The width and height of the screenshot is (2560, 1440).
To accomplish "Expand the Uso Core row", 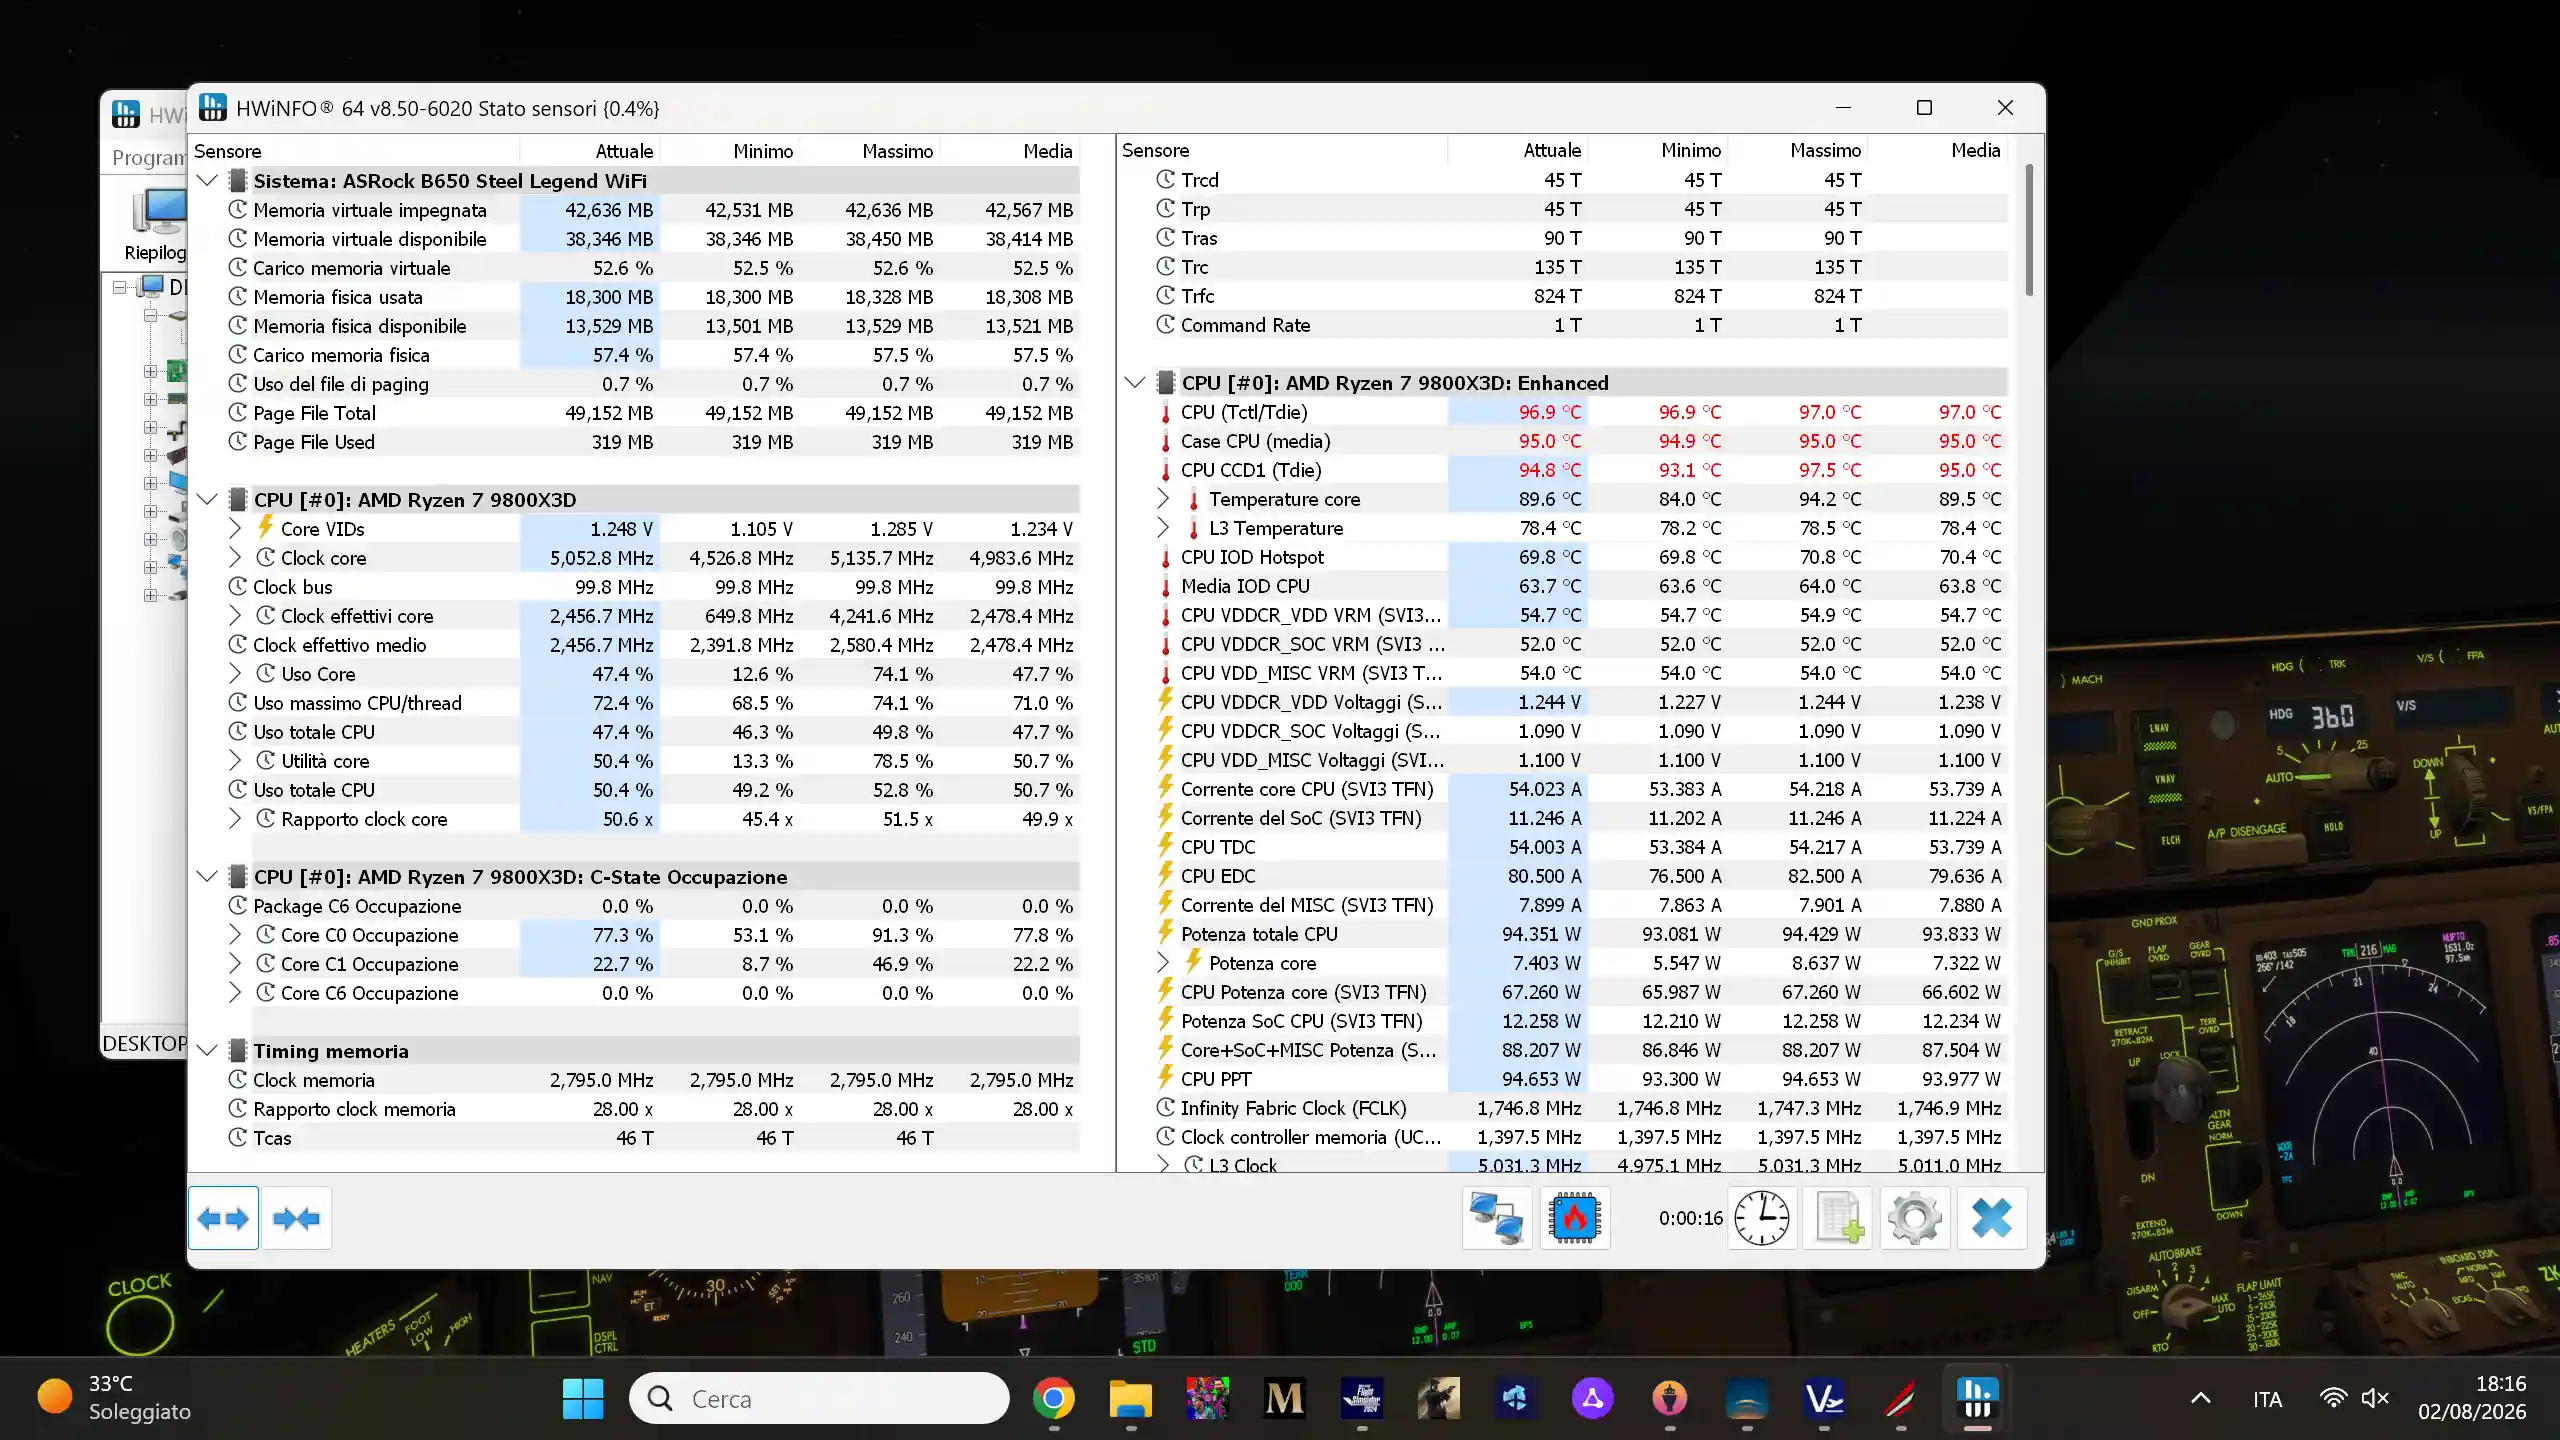I will tap(235, 674).
